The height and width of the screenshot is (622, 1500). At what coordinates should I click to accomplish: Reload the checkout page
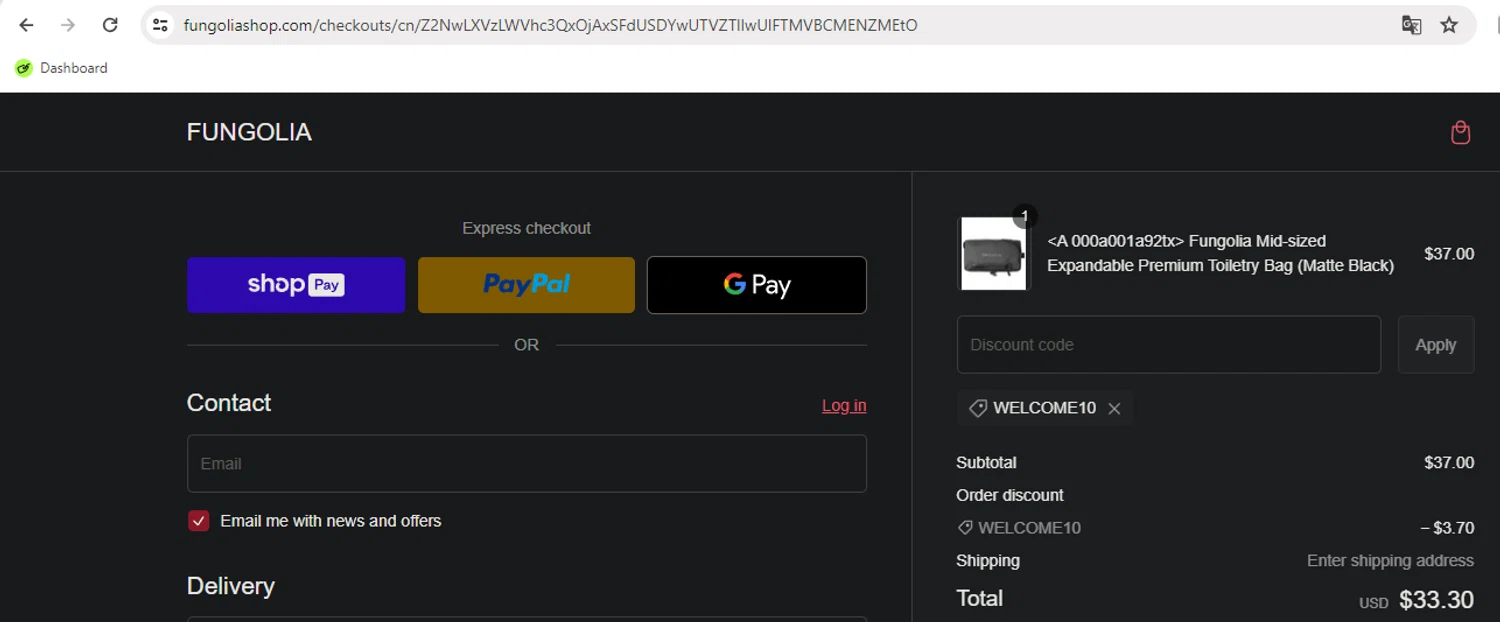pyautogui.click(x=110, y=25)
